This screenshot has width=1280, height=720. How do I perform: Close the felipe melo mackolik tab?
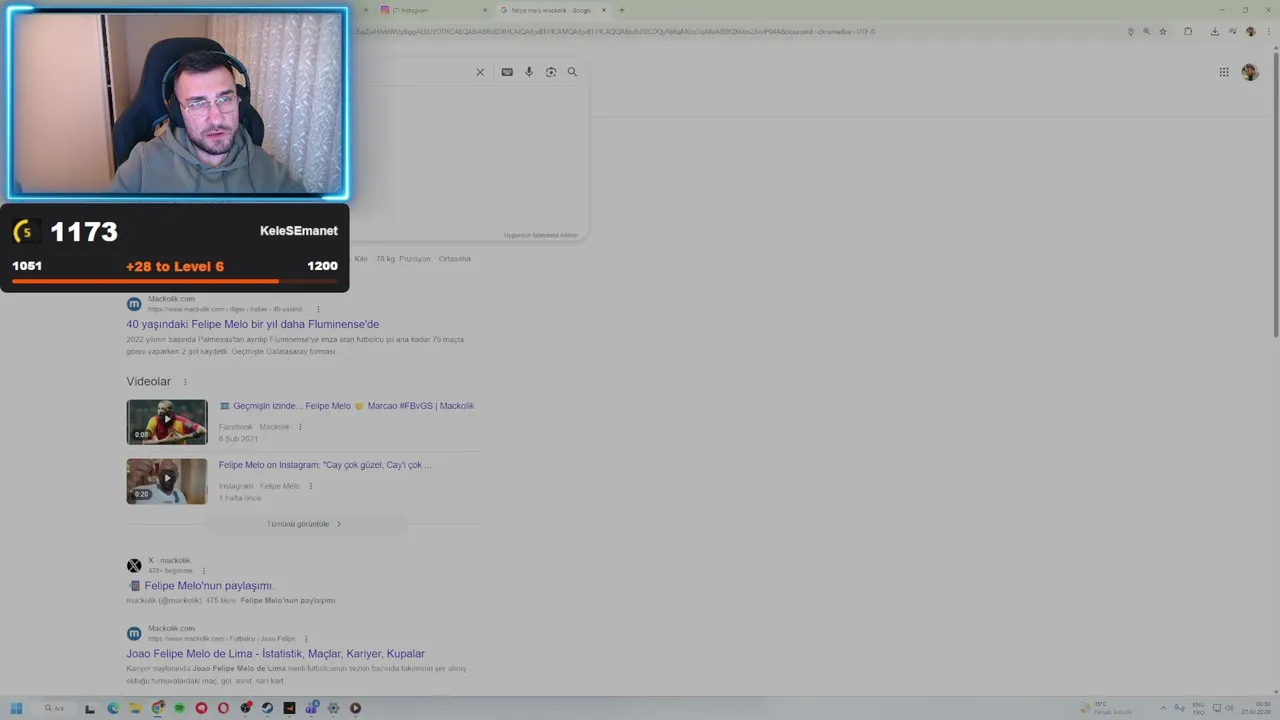604,10
